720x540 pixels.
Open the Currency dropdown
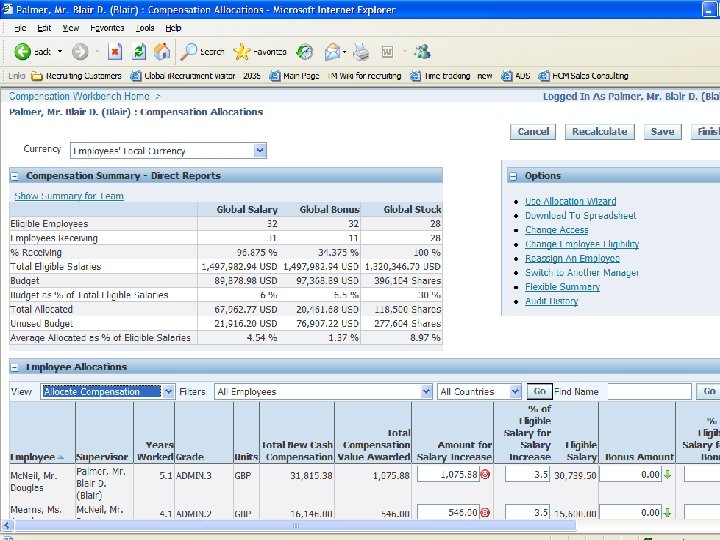click(x=260, y=151)
